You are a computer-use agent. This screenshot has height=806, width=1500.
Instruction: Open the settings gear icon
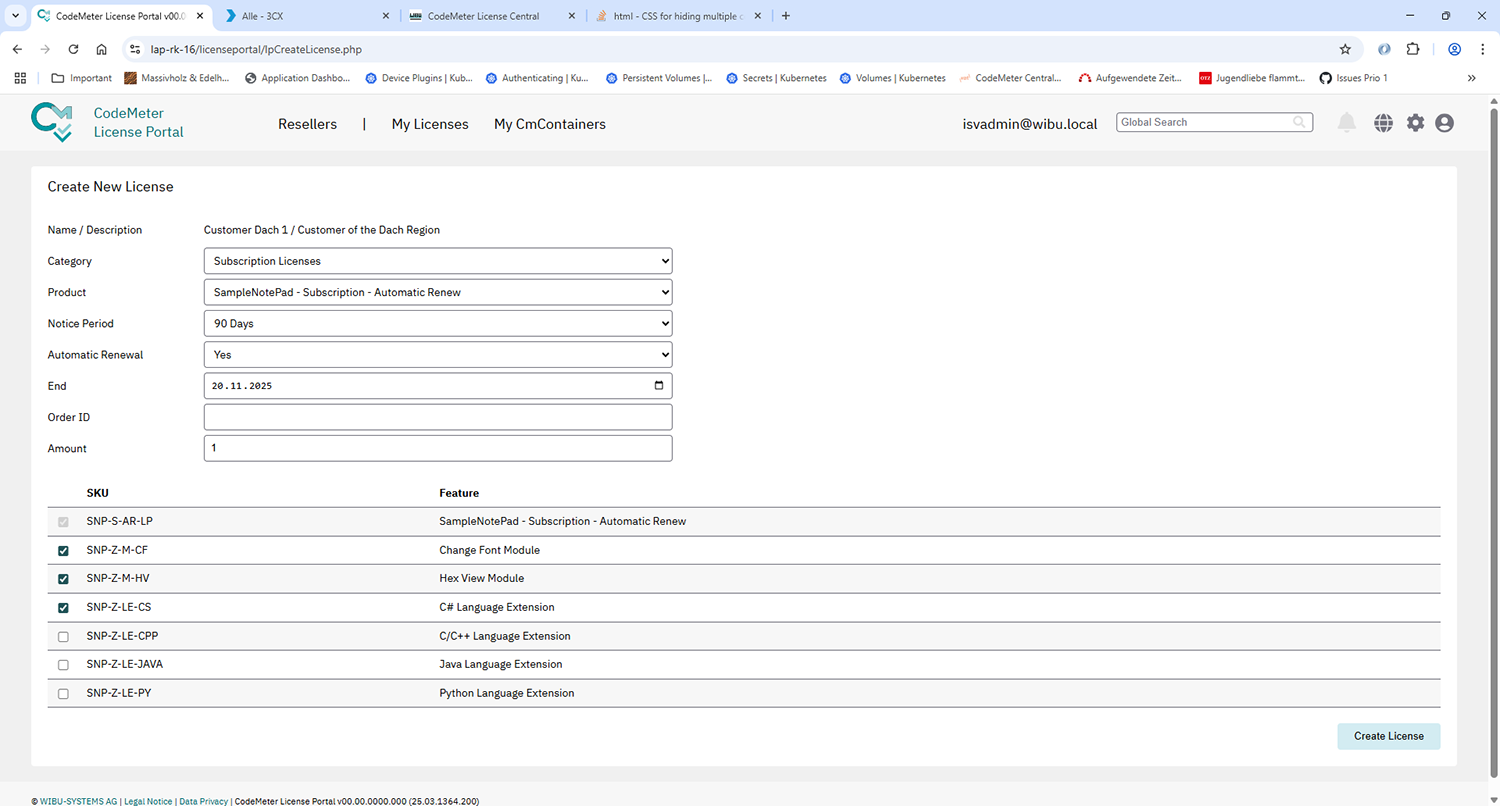tap(1415, 123)
